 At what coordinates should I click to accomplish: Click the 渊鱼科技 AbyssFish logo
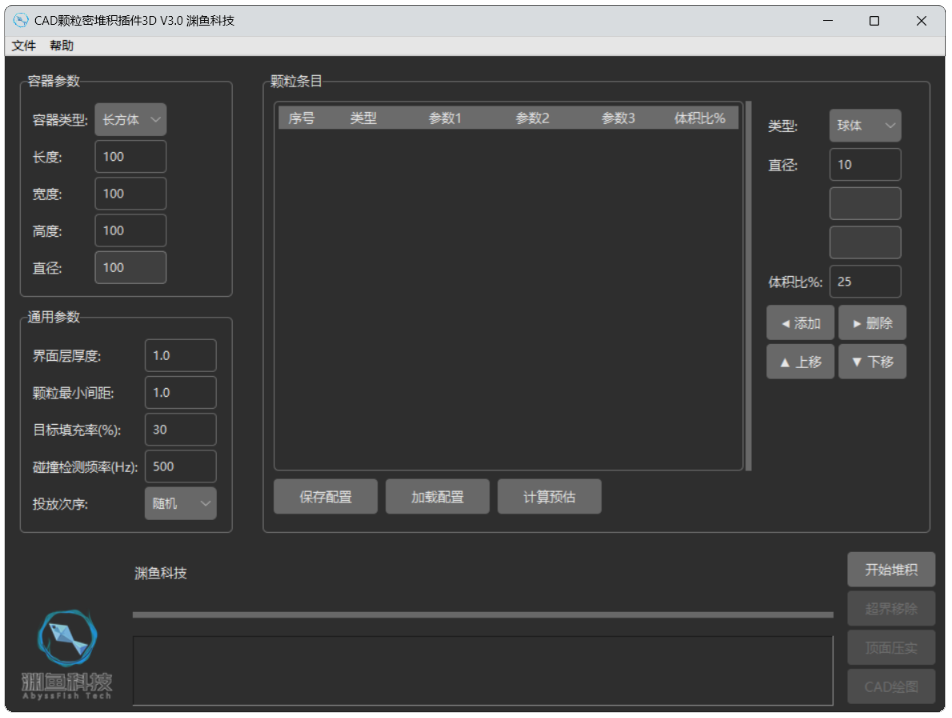67,655
